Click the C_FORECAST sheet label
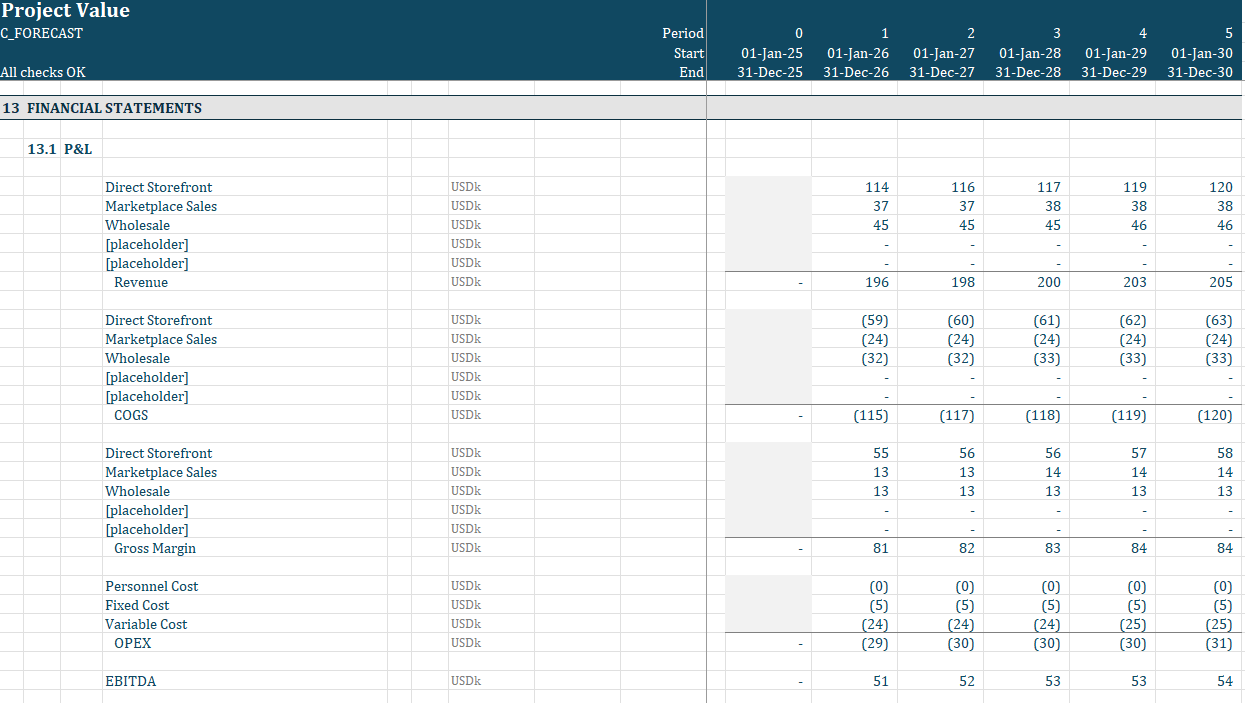This screenshot has height=703, width=1245. click(42, 33)
